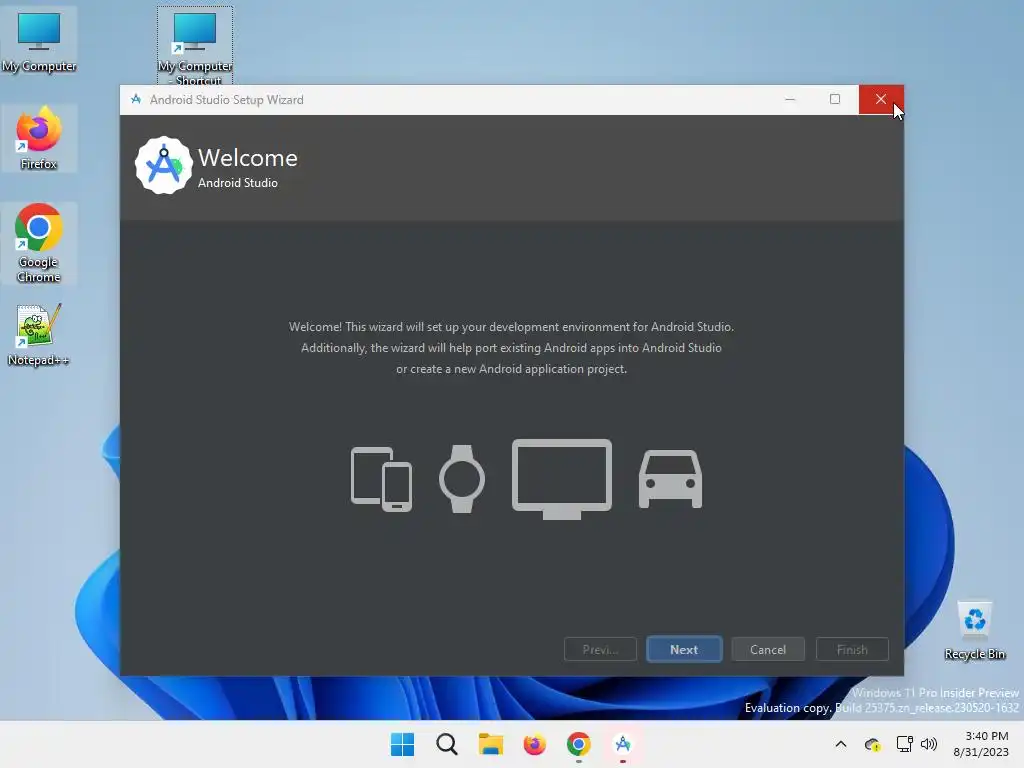Open Firefox from the taskbar

[534, 744]
